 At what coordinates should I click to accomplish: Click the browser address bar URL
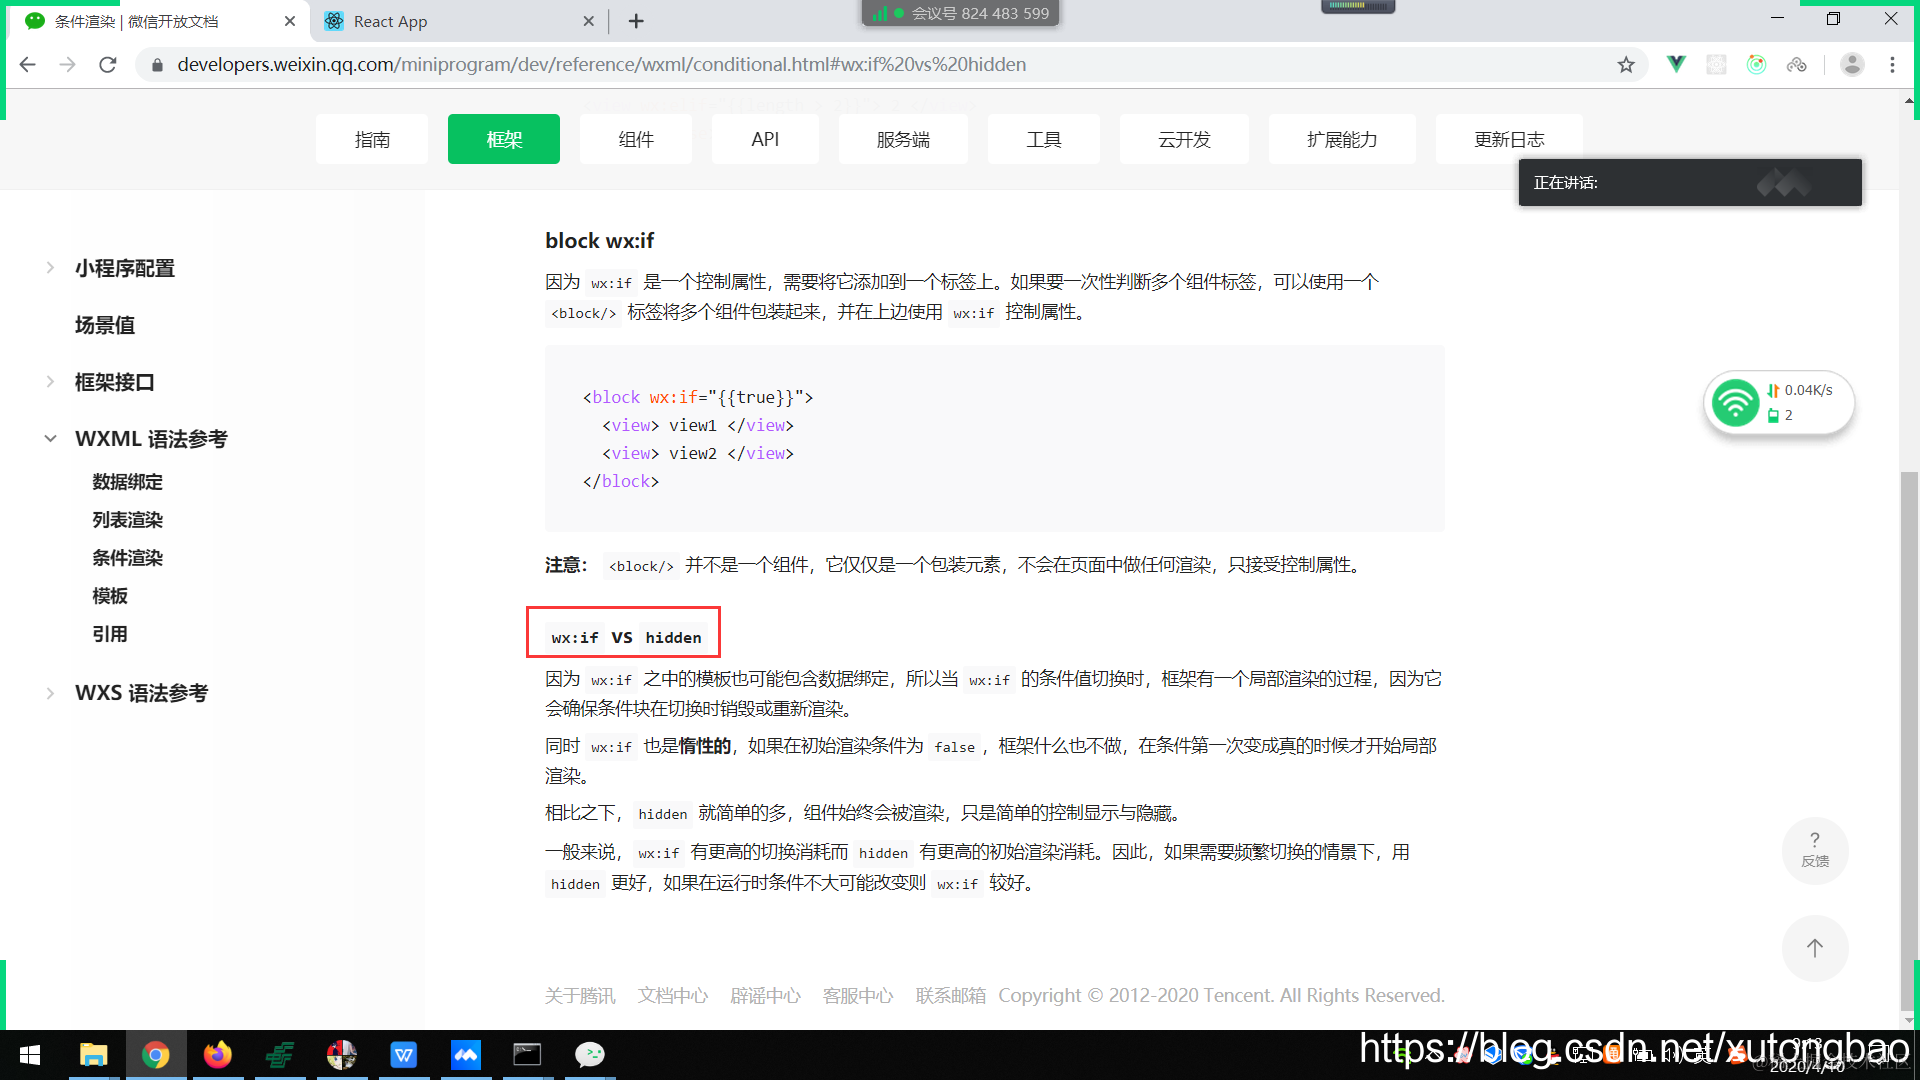[x=600, y=65]
